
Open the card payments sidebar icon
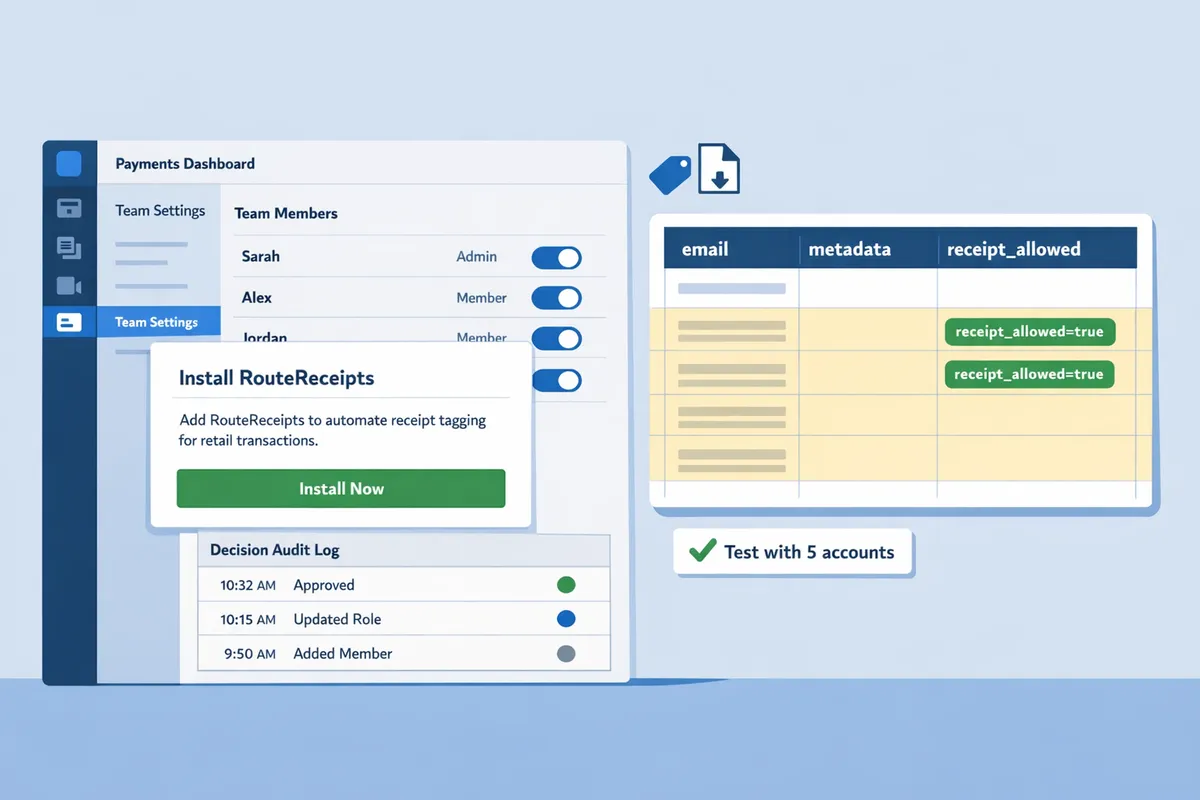(x=69, y=209)
